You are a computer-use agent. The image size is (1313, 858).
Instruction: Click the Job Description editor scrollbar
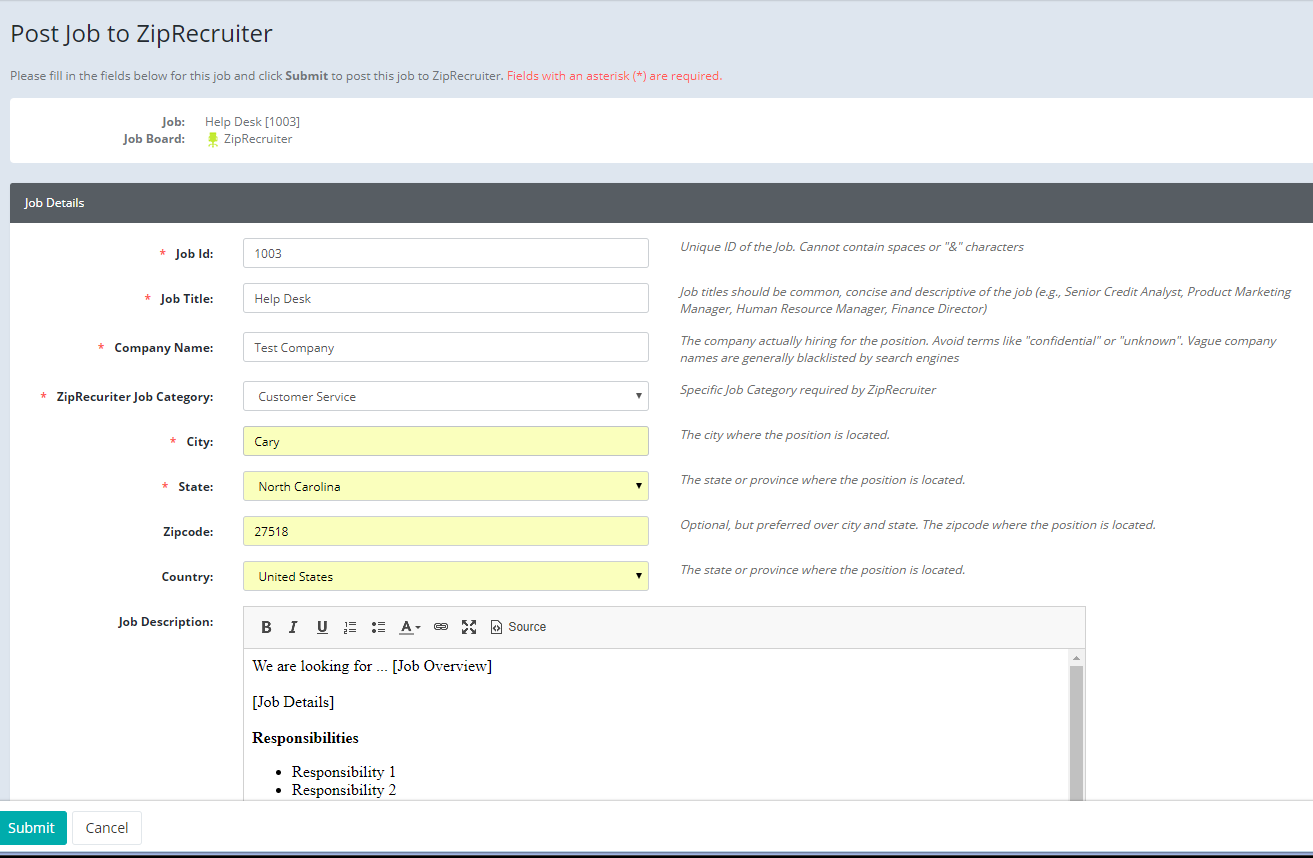pos(1076,730)
